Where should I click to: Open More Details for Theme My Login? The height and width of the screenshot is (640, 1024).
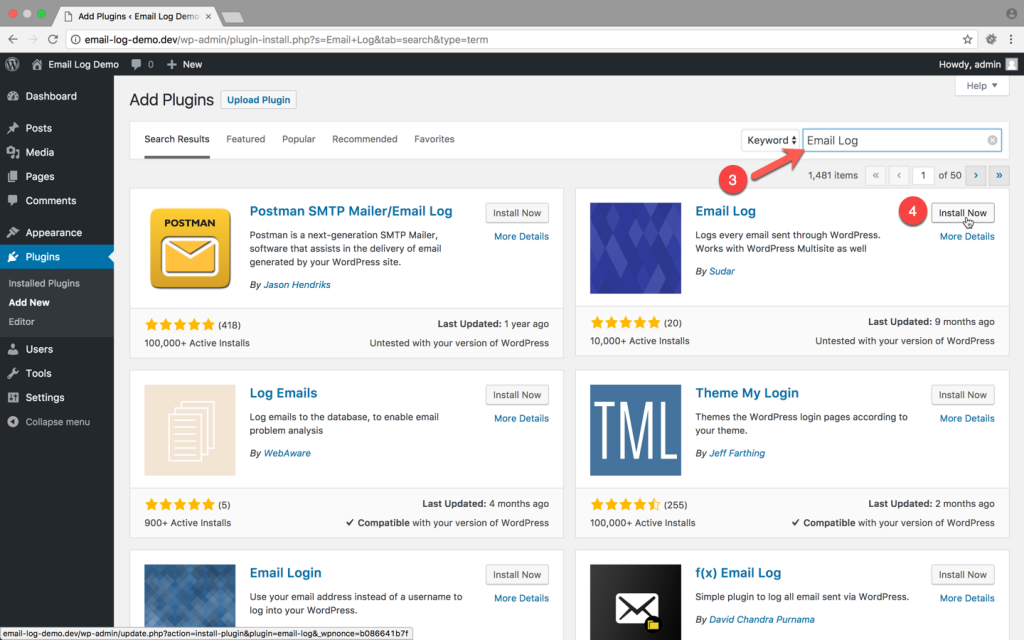tap(967, 419)
